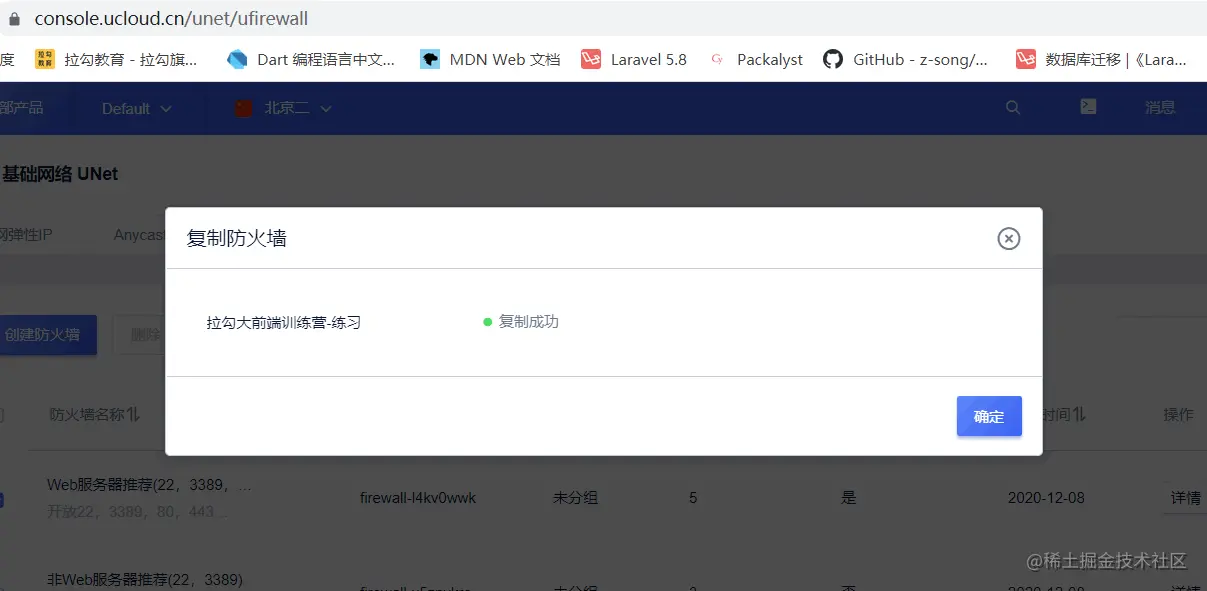Screen dimensions: 1207x591
Task: Open the cloud shell terminal icon
Action: (x=1089, y=107)
